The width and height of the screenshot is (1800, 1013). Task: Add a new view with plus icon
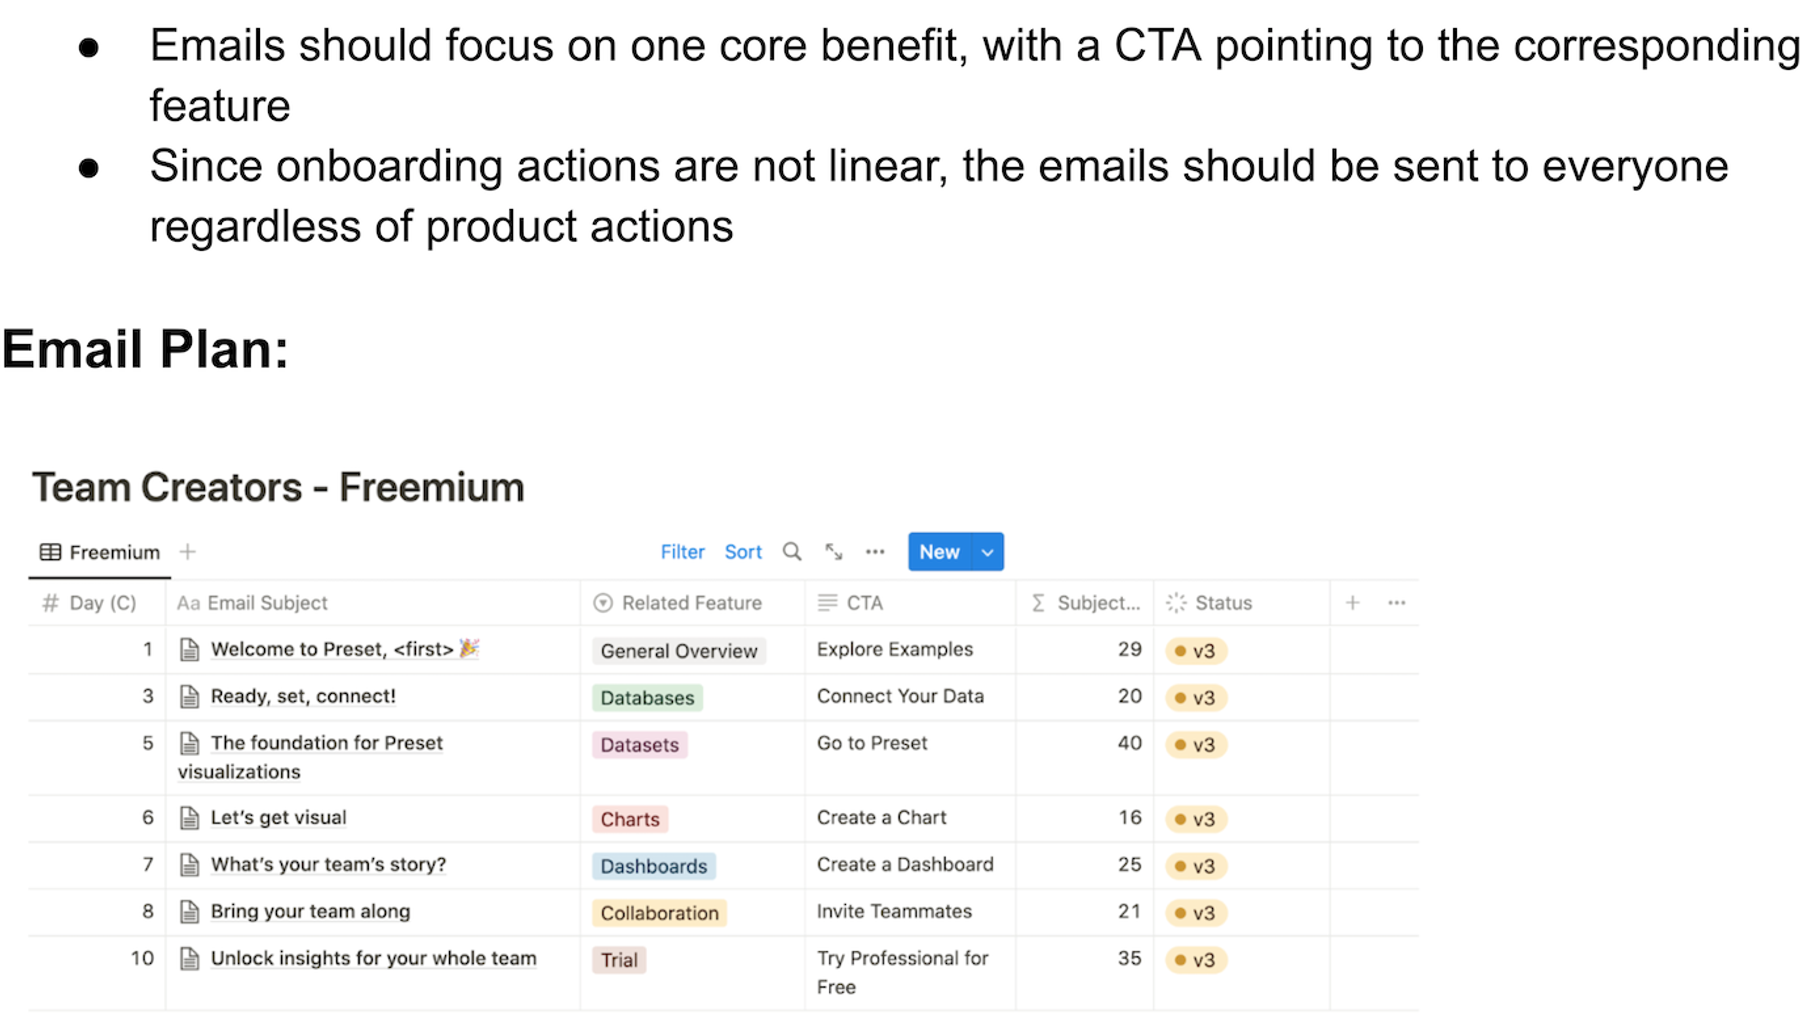(188, 552)
